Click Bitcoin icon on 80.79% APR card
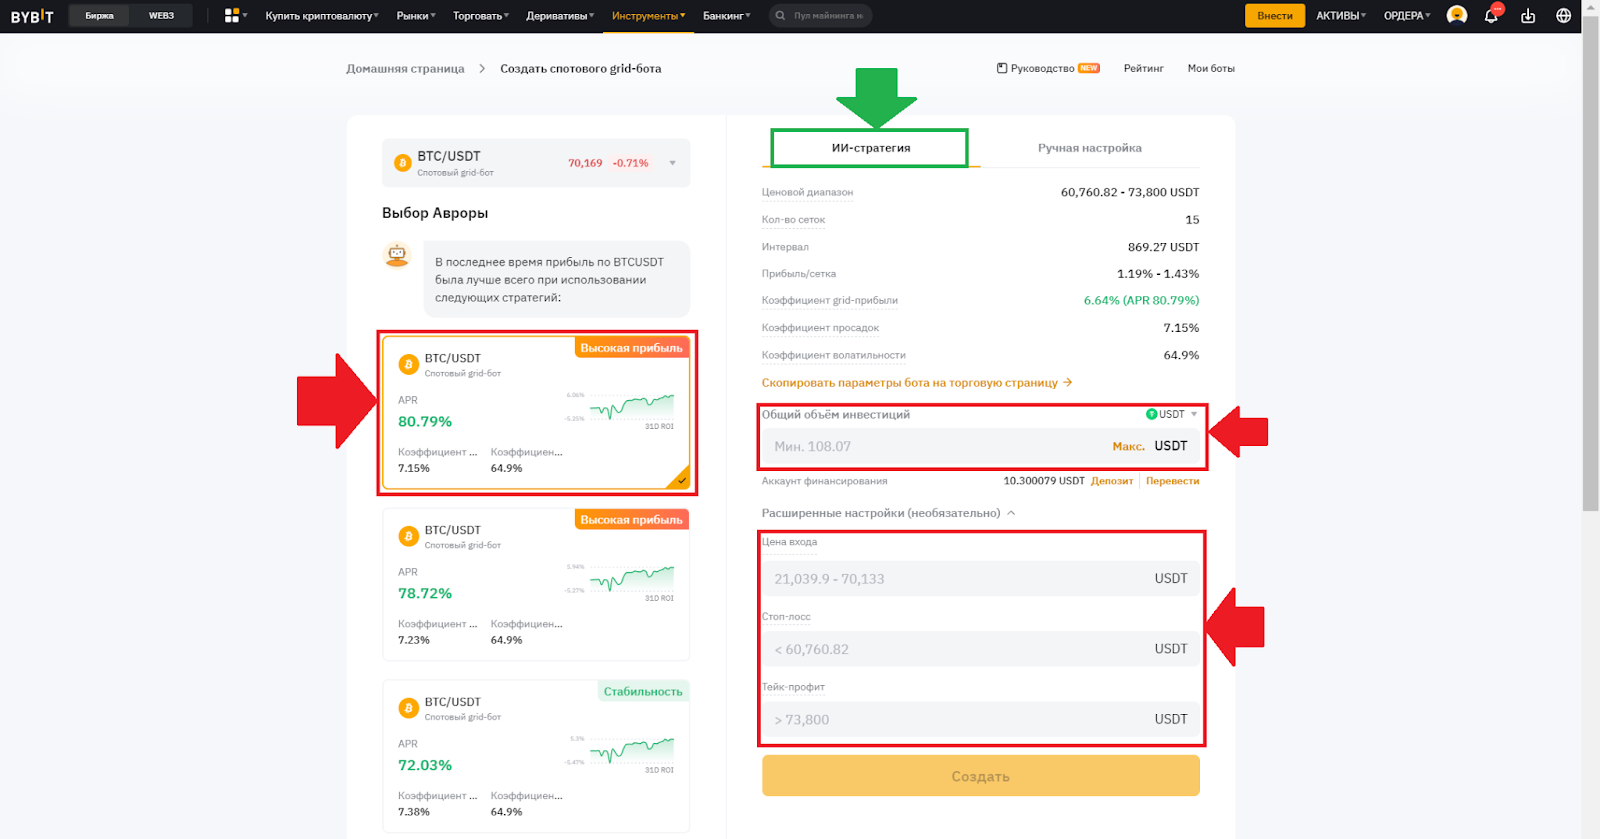Image resolution: width=1600 pixels, height=839 pixels. click(x=408, y=364)
